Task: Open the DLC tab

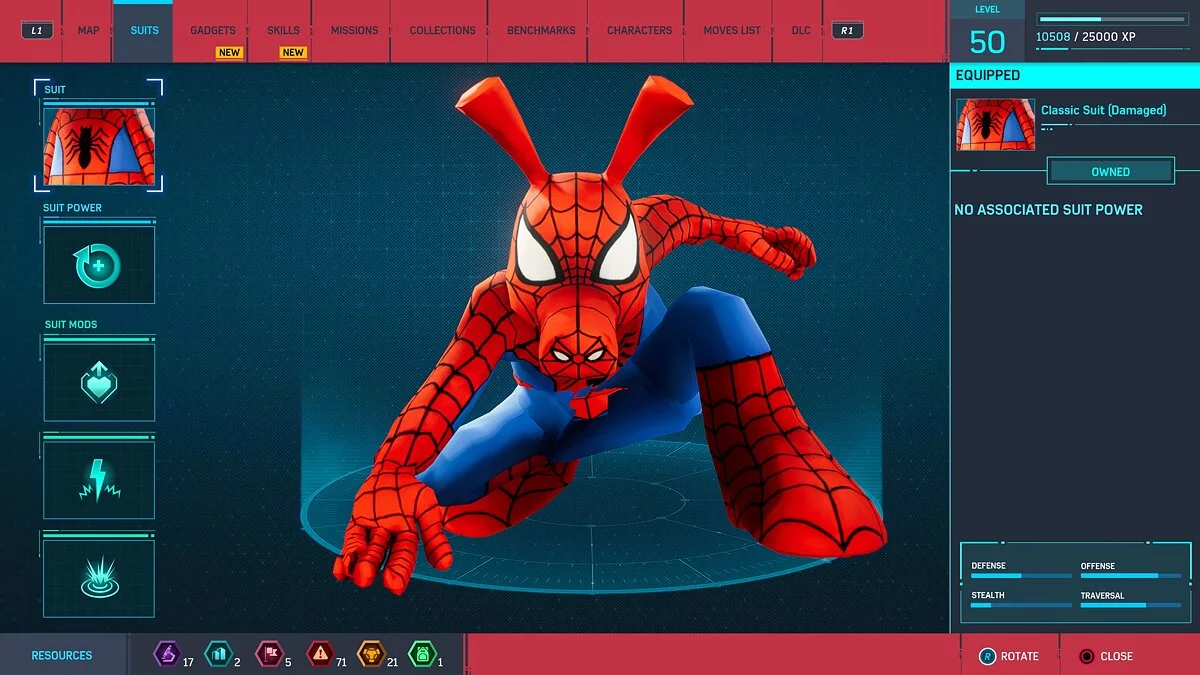Action: [x=799, y=29]
